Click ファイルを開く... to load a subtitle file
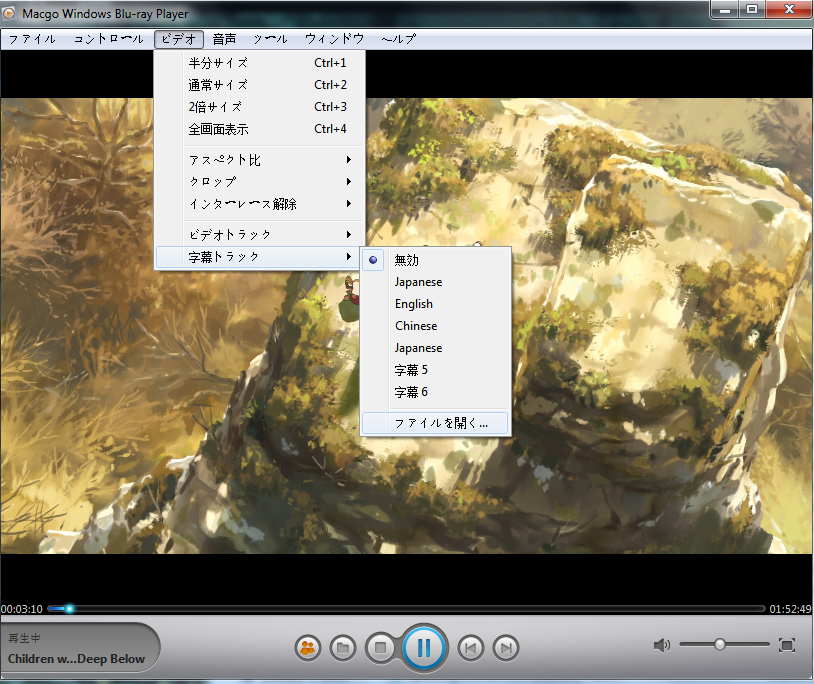Viewport: 814px width, 684px height. point(441,424)
